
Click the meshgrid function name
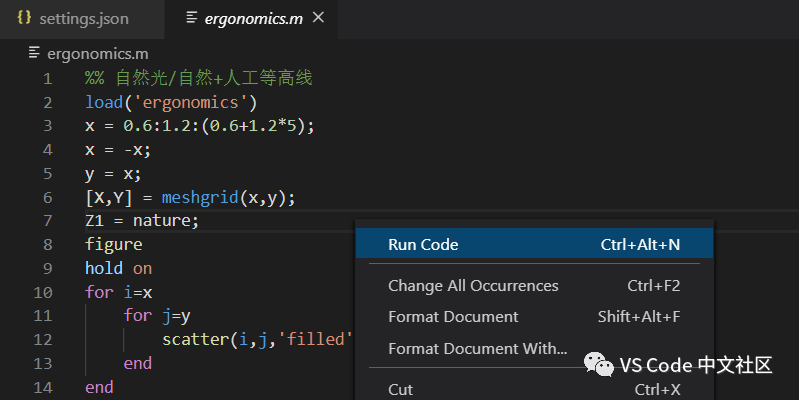click(x=200, y=197)
